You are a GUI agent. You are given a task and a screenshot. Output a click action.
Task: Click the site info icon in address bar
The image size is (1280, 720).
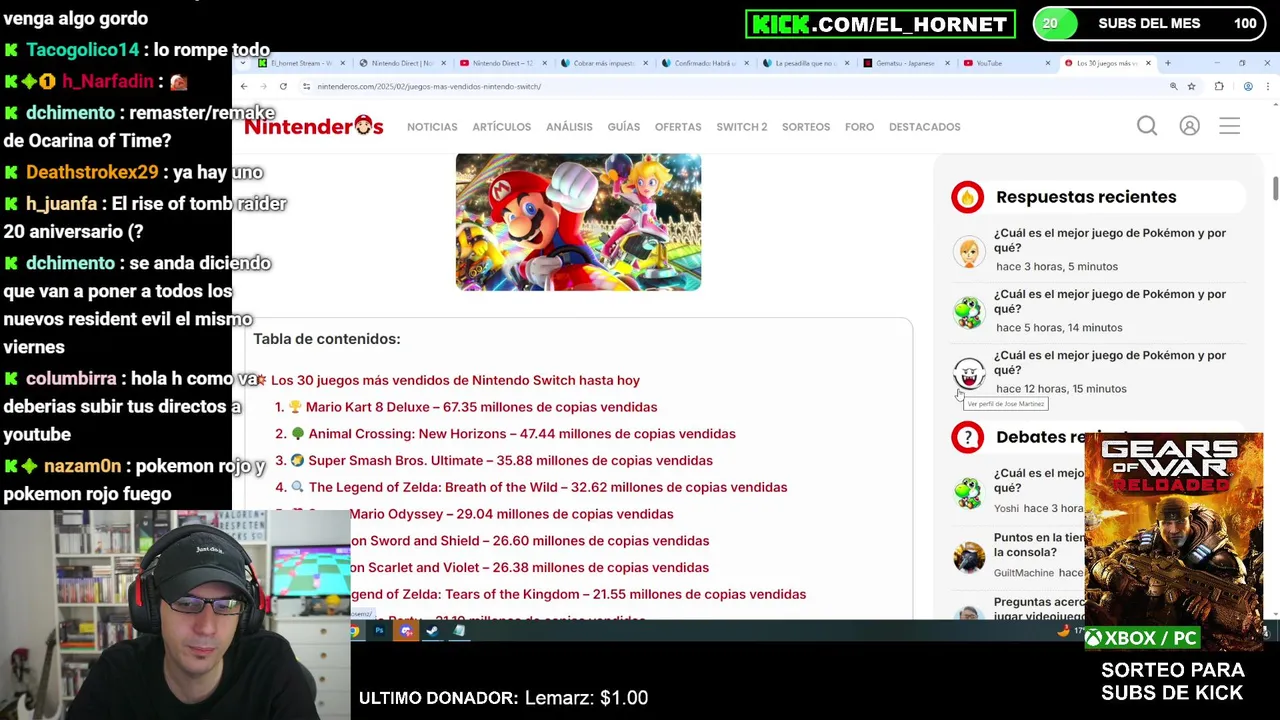click(306, 86)
